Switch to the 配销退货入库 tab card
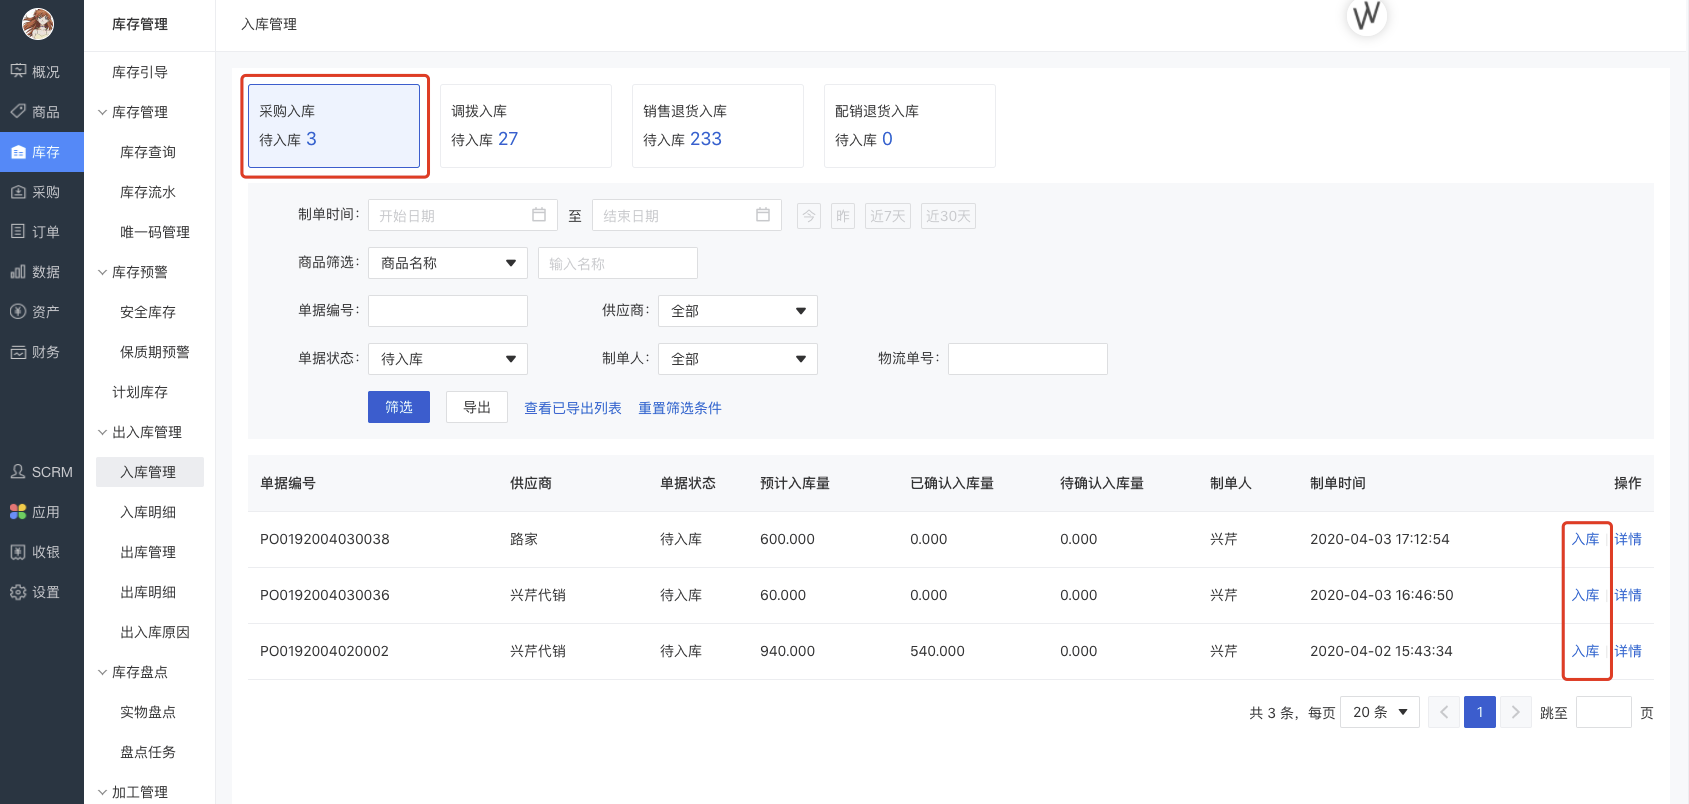Image resolution: width=1689 pixels, height=804 pixels. pos(910,126)
